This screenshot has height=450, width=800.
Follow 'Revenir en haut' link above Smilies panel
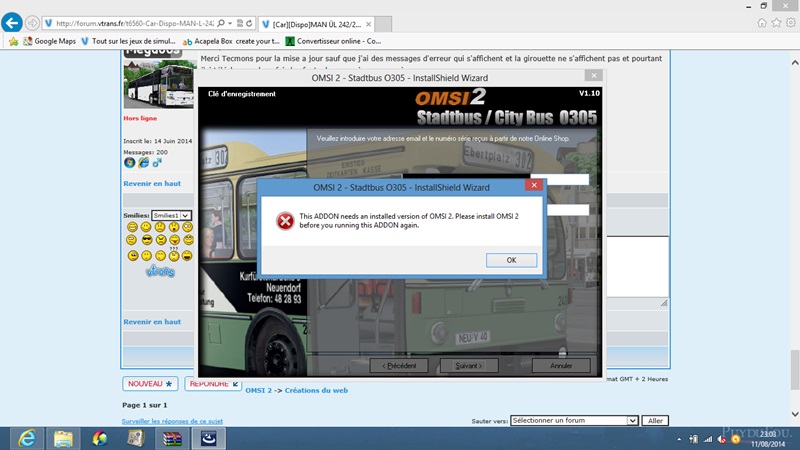pyautogui.click(x=152, y=184)
